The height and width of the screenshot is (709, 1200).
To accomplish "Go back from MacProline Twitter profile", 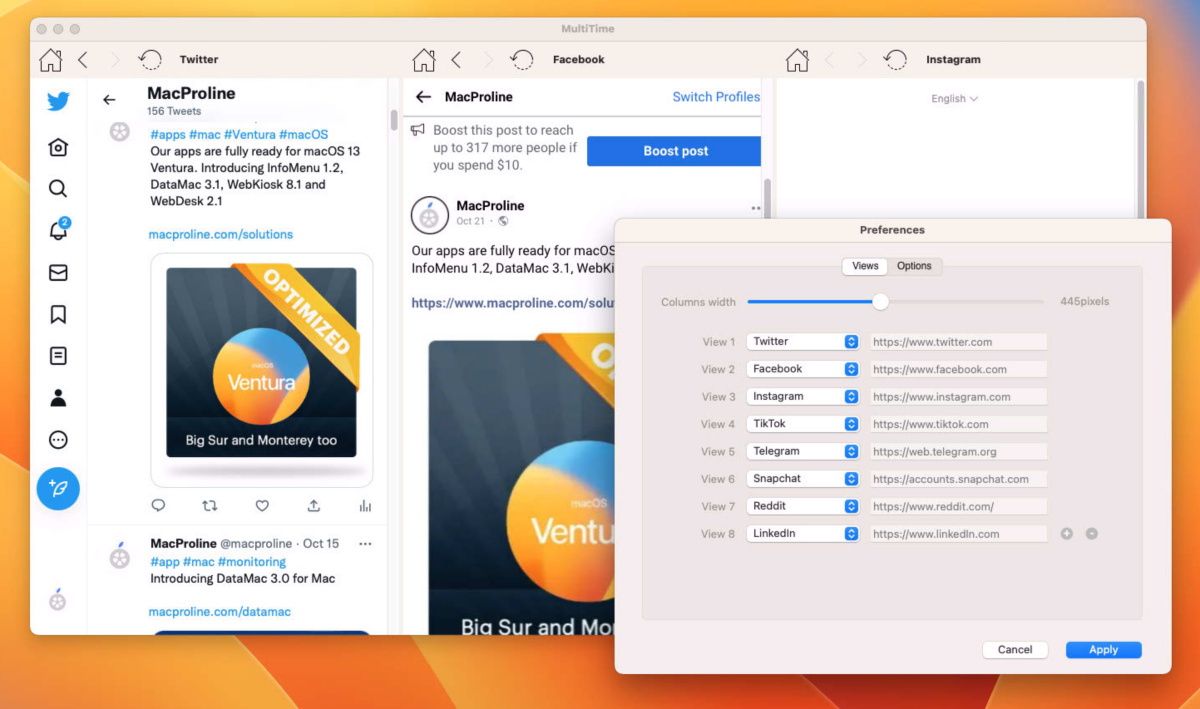I will [x=109, y=100].
